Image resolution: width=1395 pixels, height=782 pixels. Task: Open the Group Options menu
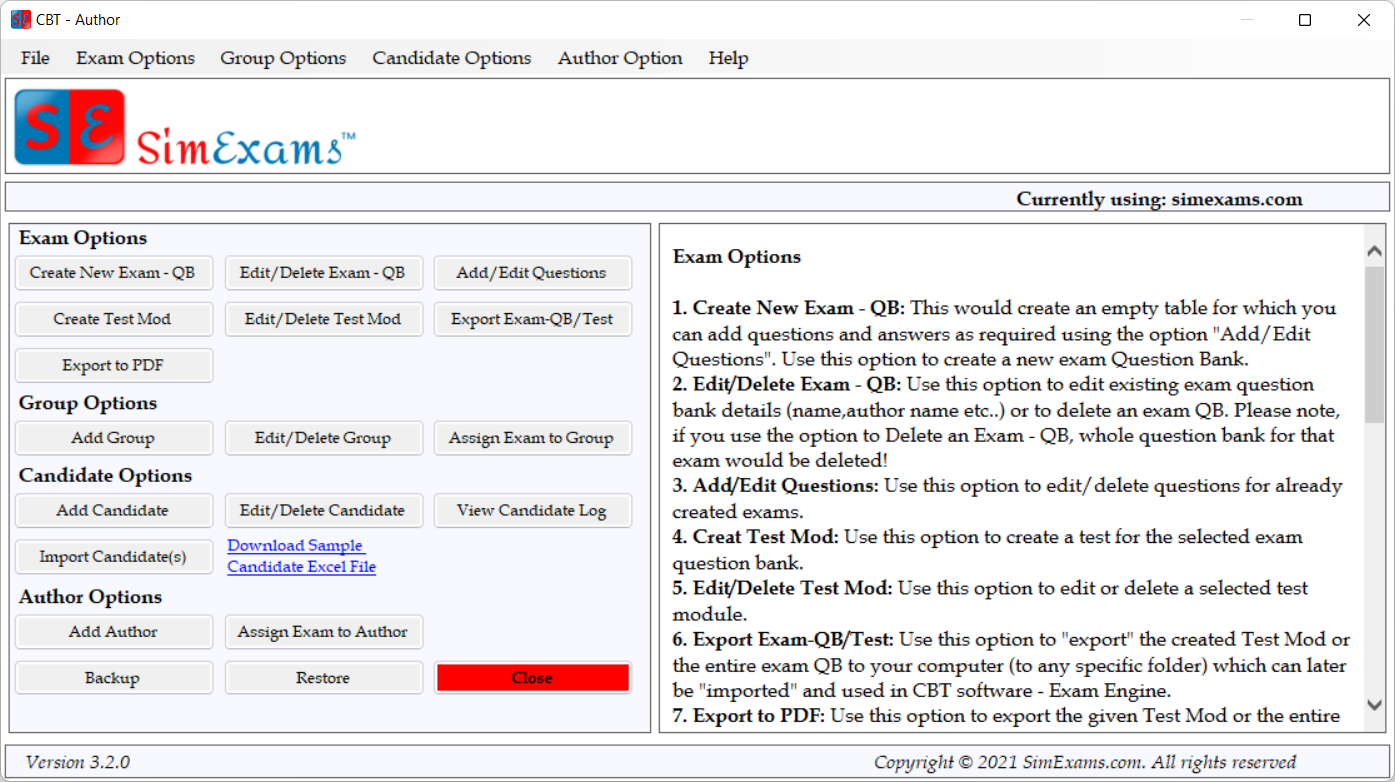coord(283,58)
